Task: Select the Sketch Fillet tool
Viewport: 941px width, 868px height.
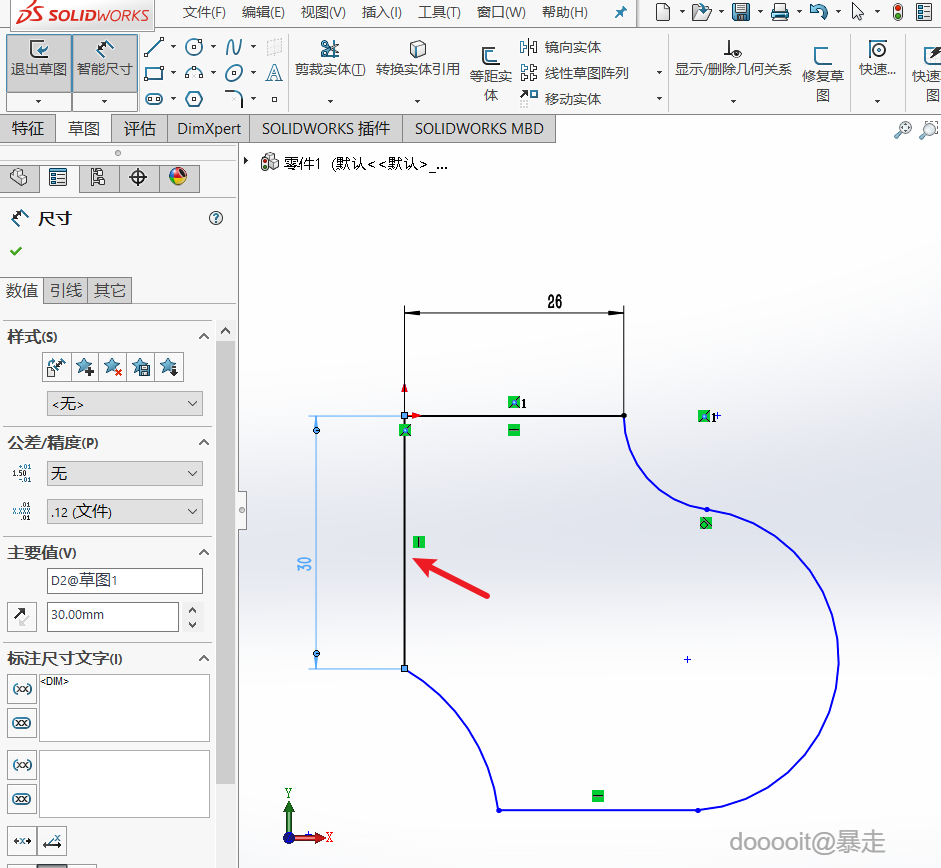Action: [233, 98]
